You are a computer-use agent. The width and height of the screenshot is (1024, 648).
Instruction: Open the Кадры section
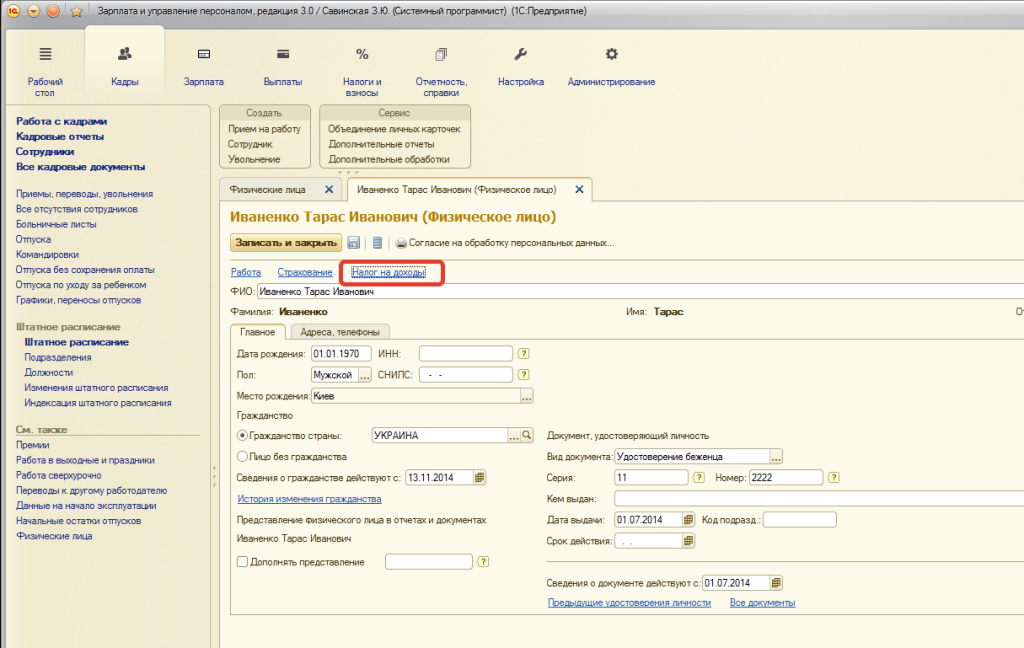point(124,66)
